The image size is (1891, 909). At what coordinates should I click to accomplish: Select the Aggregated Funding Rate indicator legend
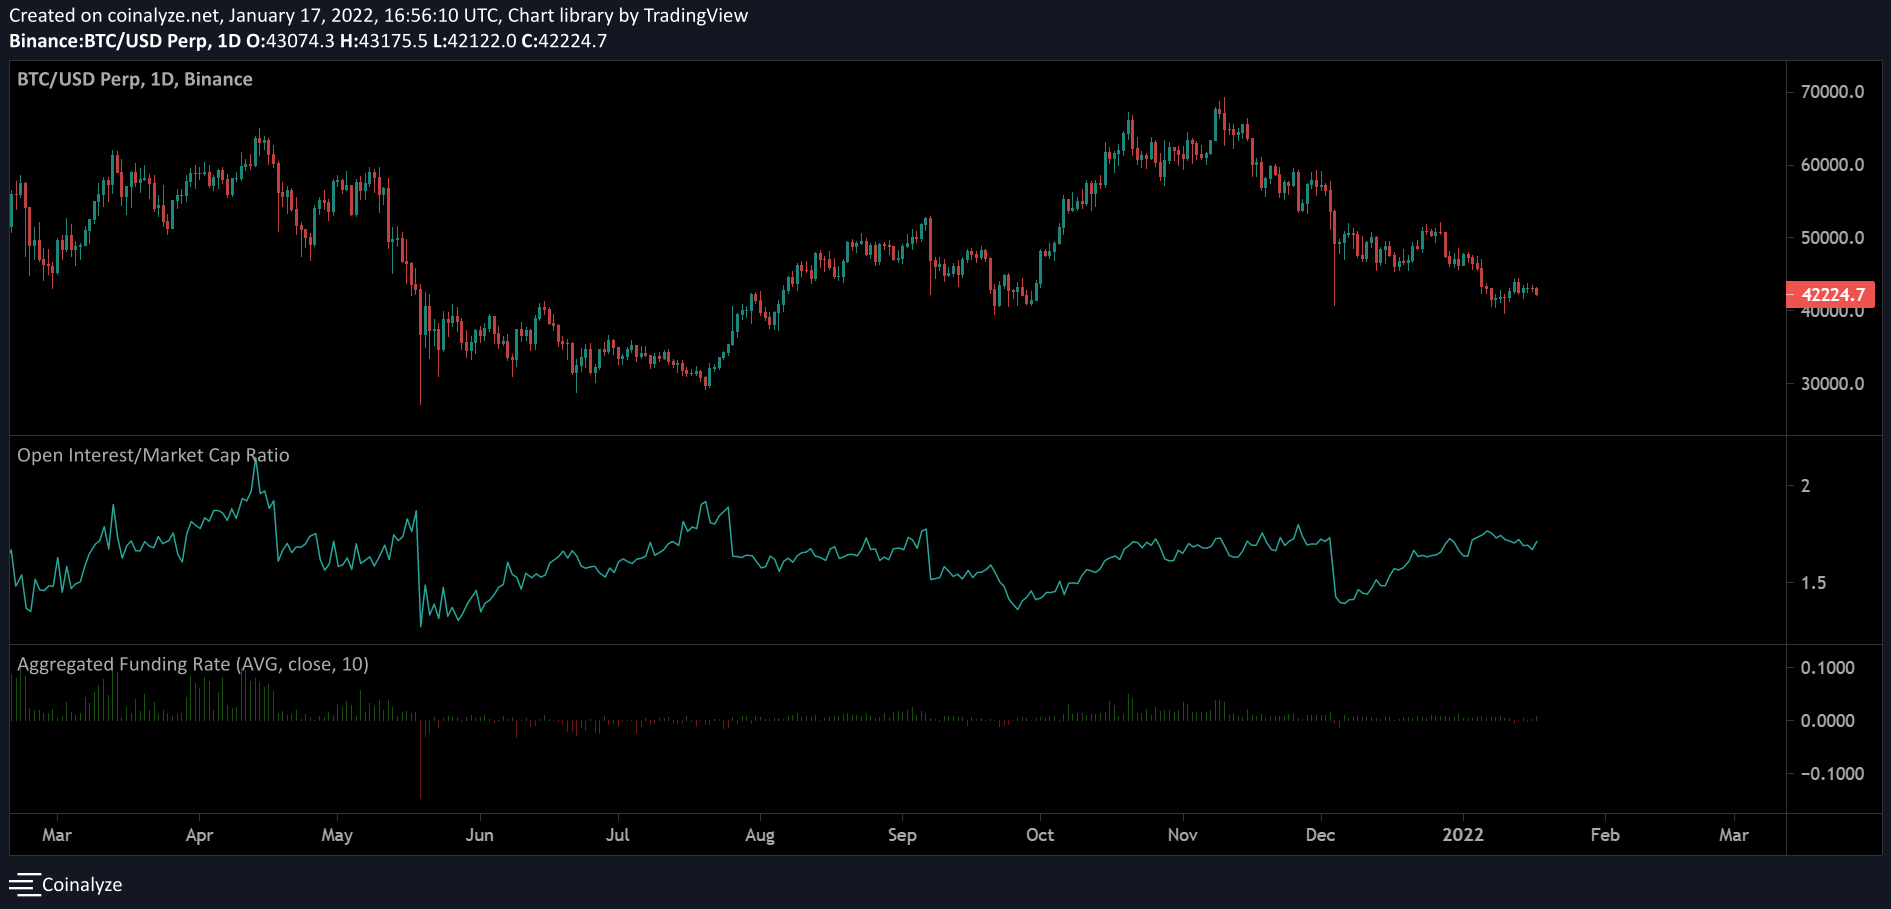coord(193,664)
